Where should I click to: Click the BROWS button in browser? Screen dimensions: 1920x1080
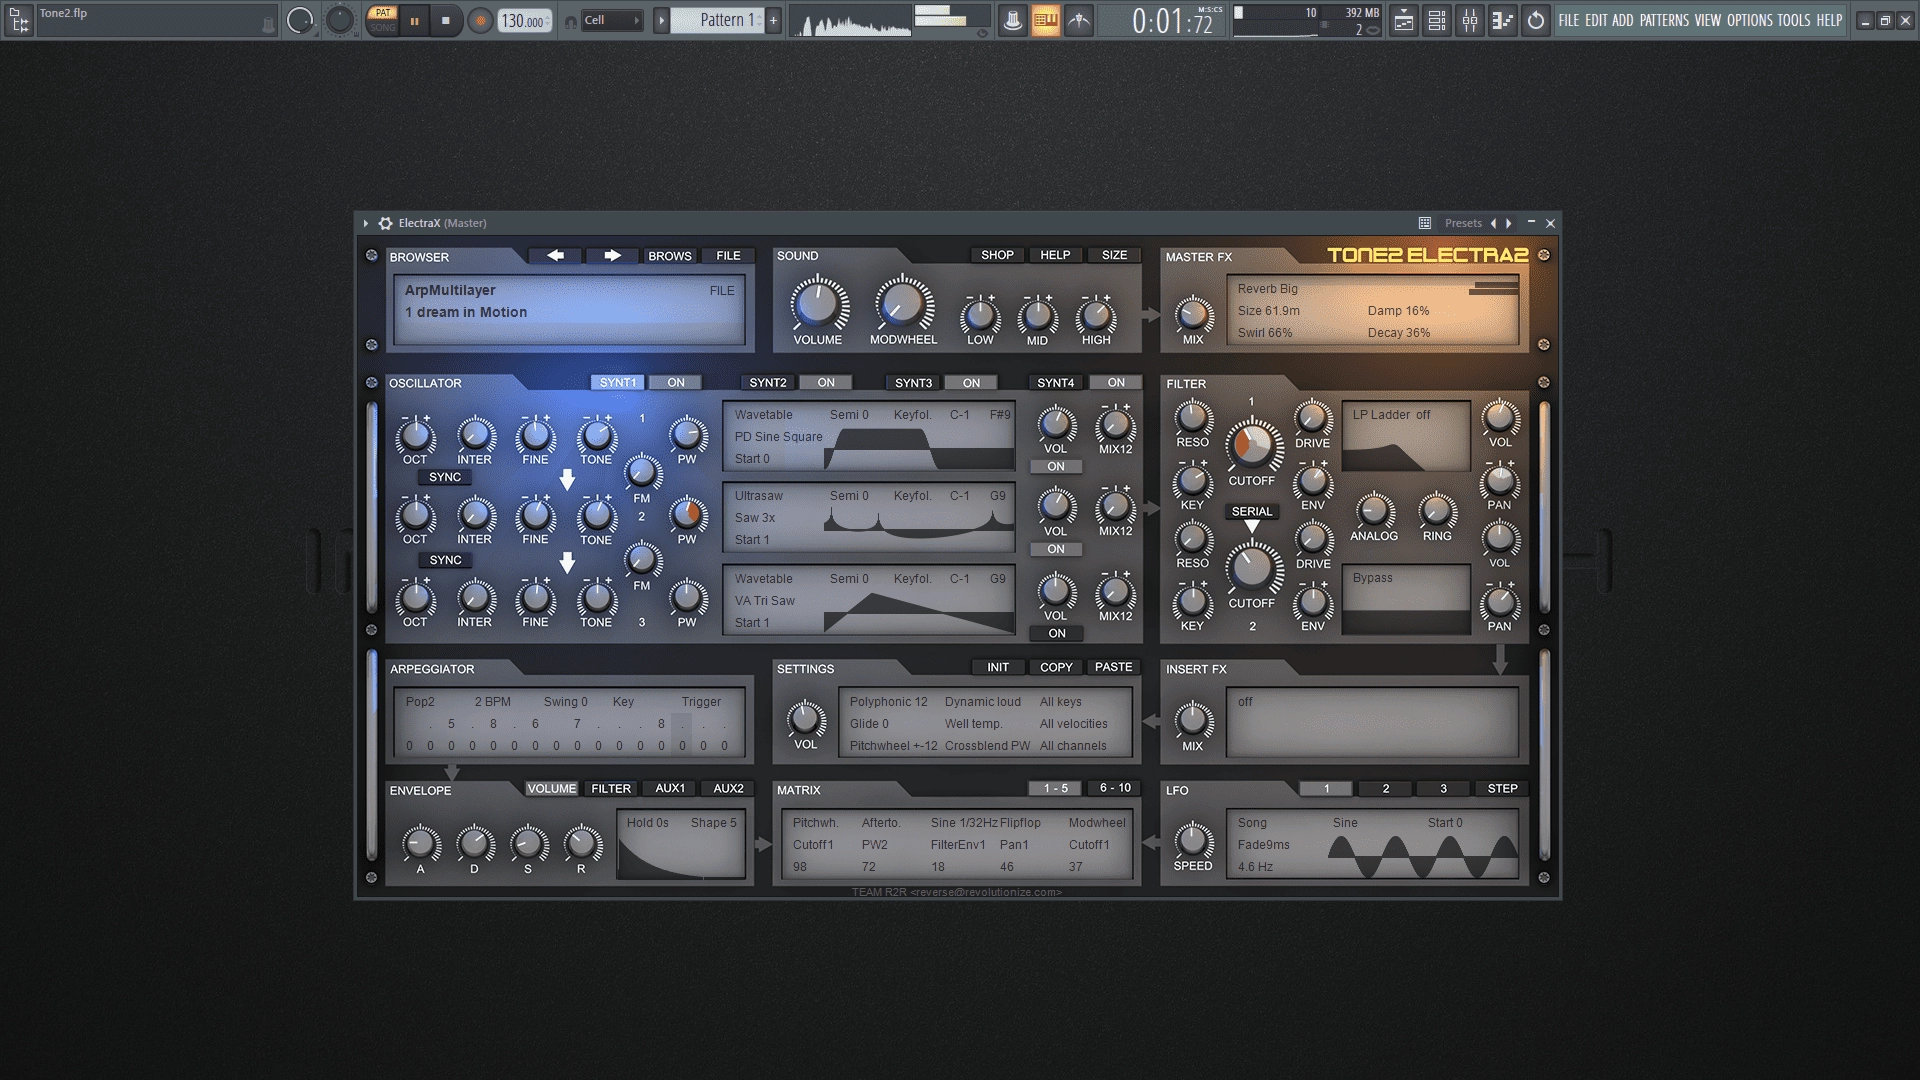click(x=670, y=256)
